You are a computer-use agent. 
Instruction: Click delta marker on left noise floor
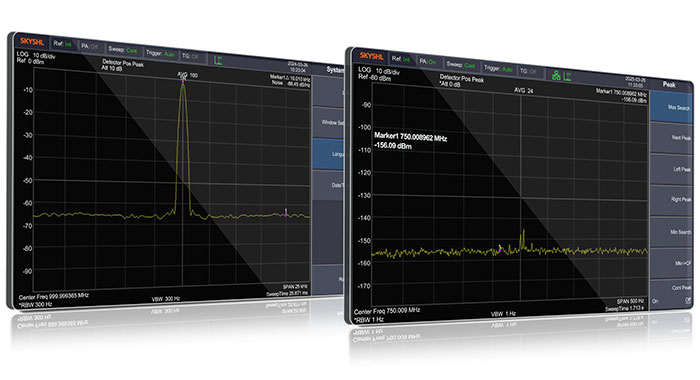(x=286, y=213)
